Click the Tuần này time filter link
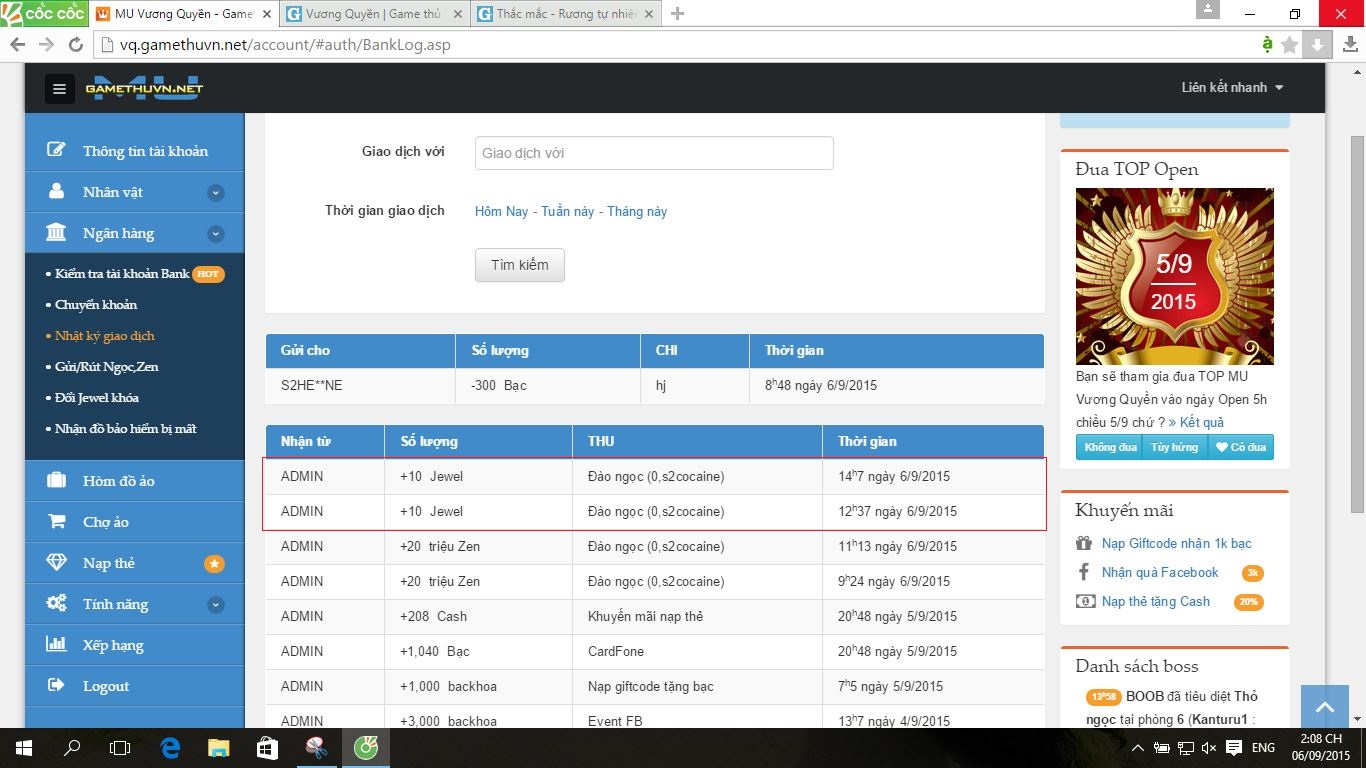 point(567,211)
